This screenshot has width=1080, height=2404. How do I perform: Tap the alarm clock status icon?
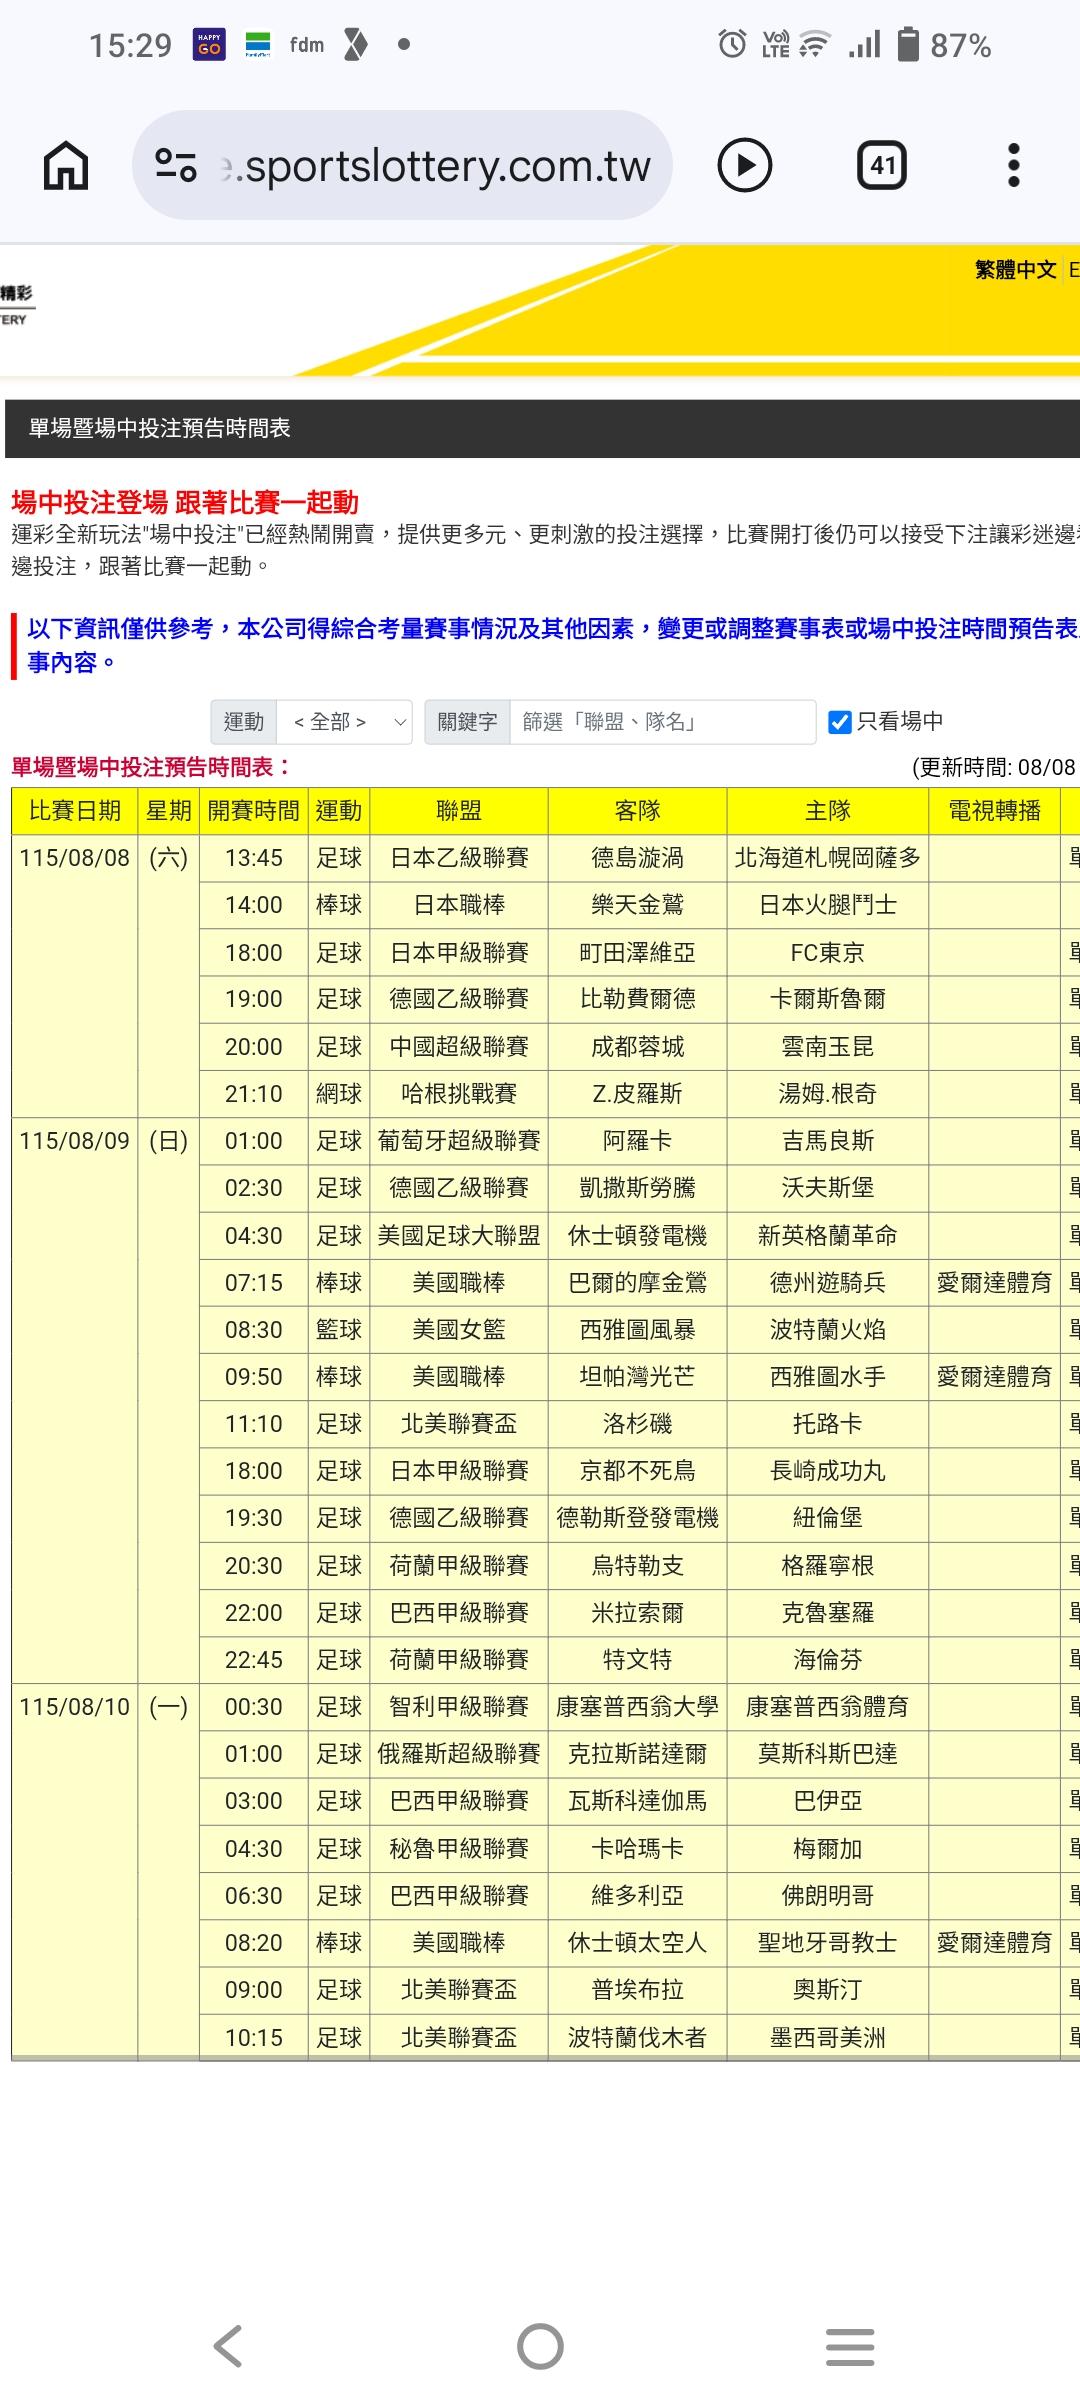click(732, 44)
